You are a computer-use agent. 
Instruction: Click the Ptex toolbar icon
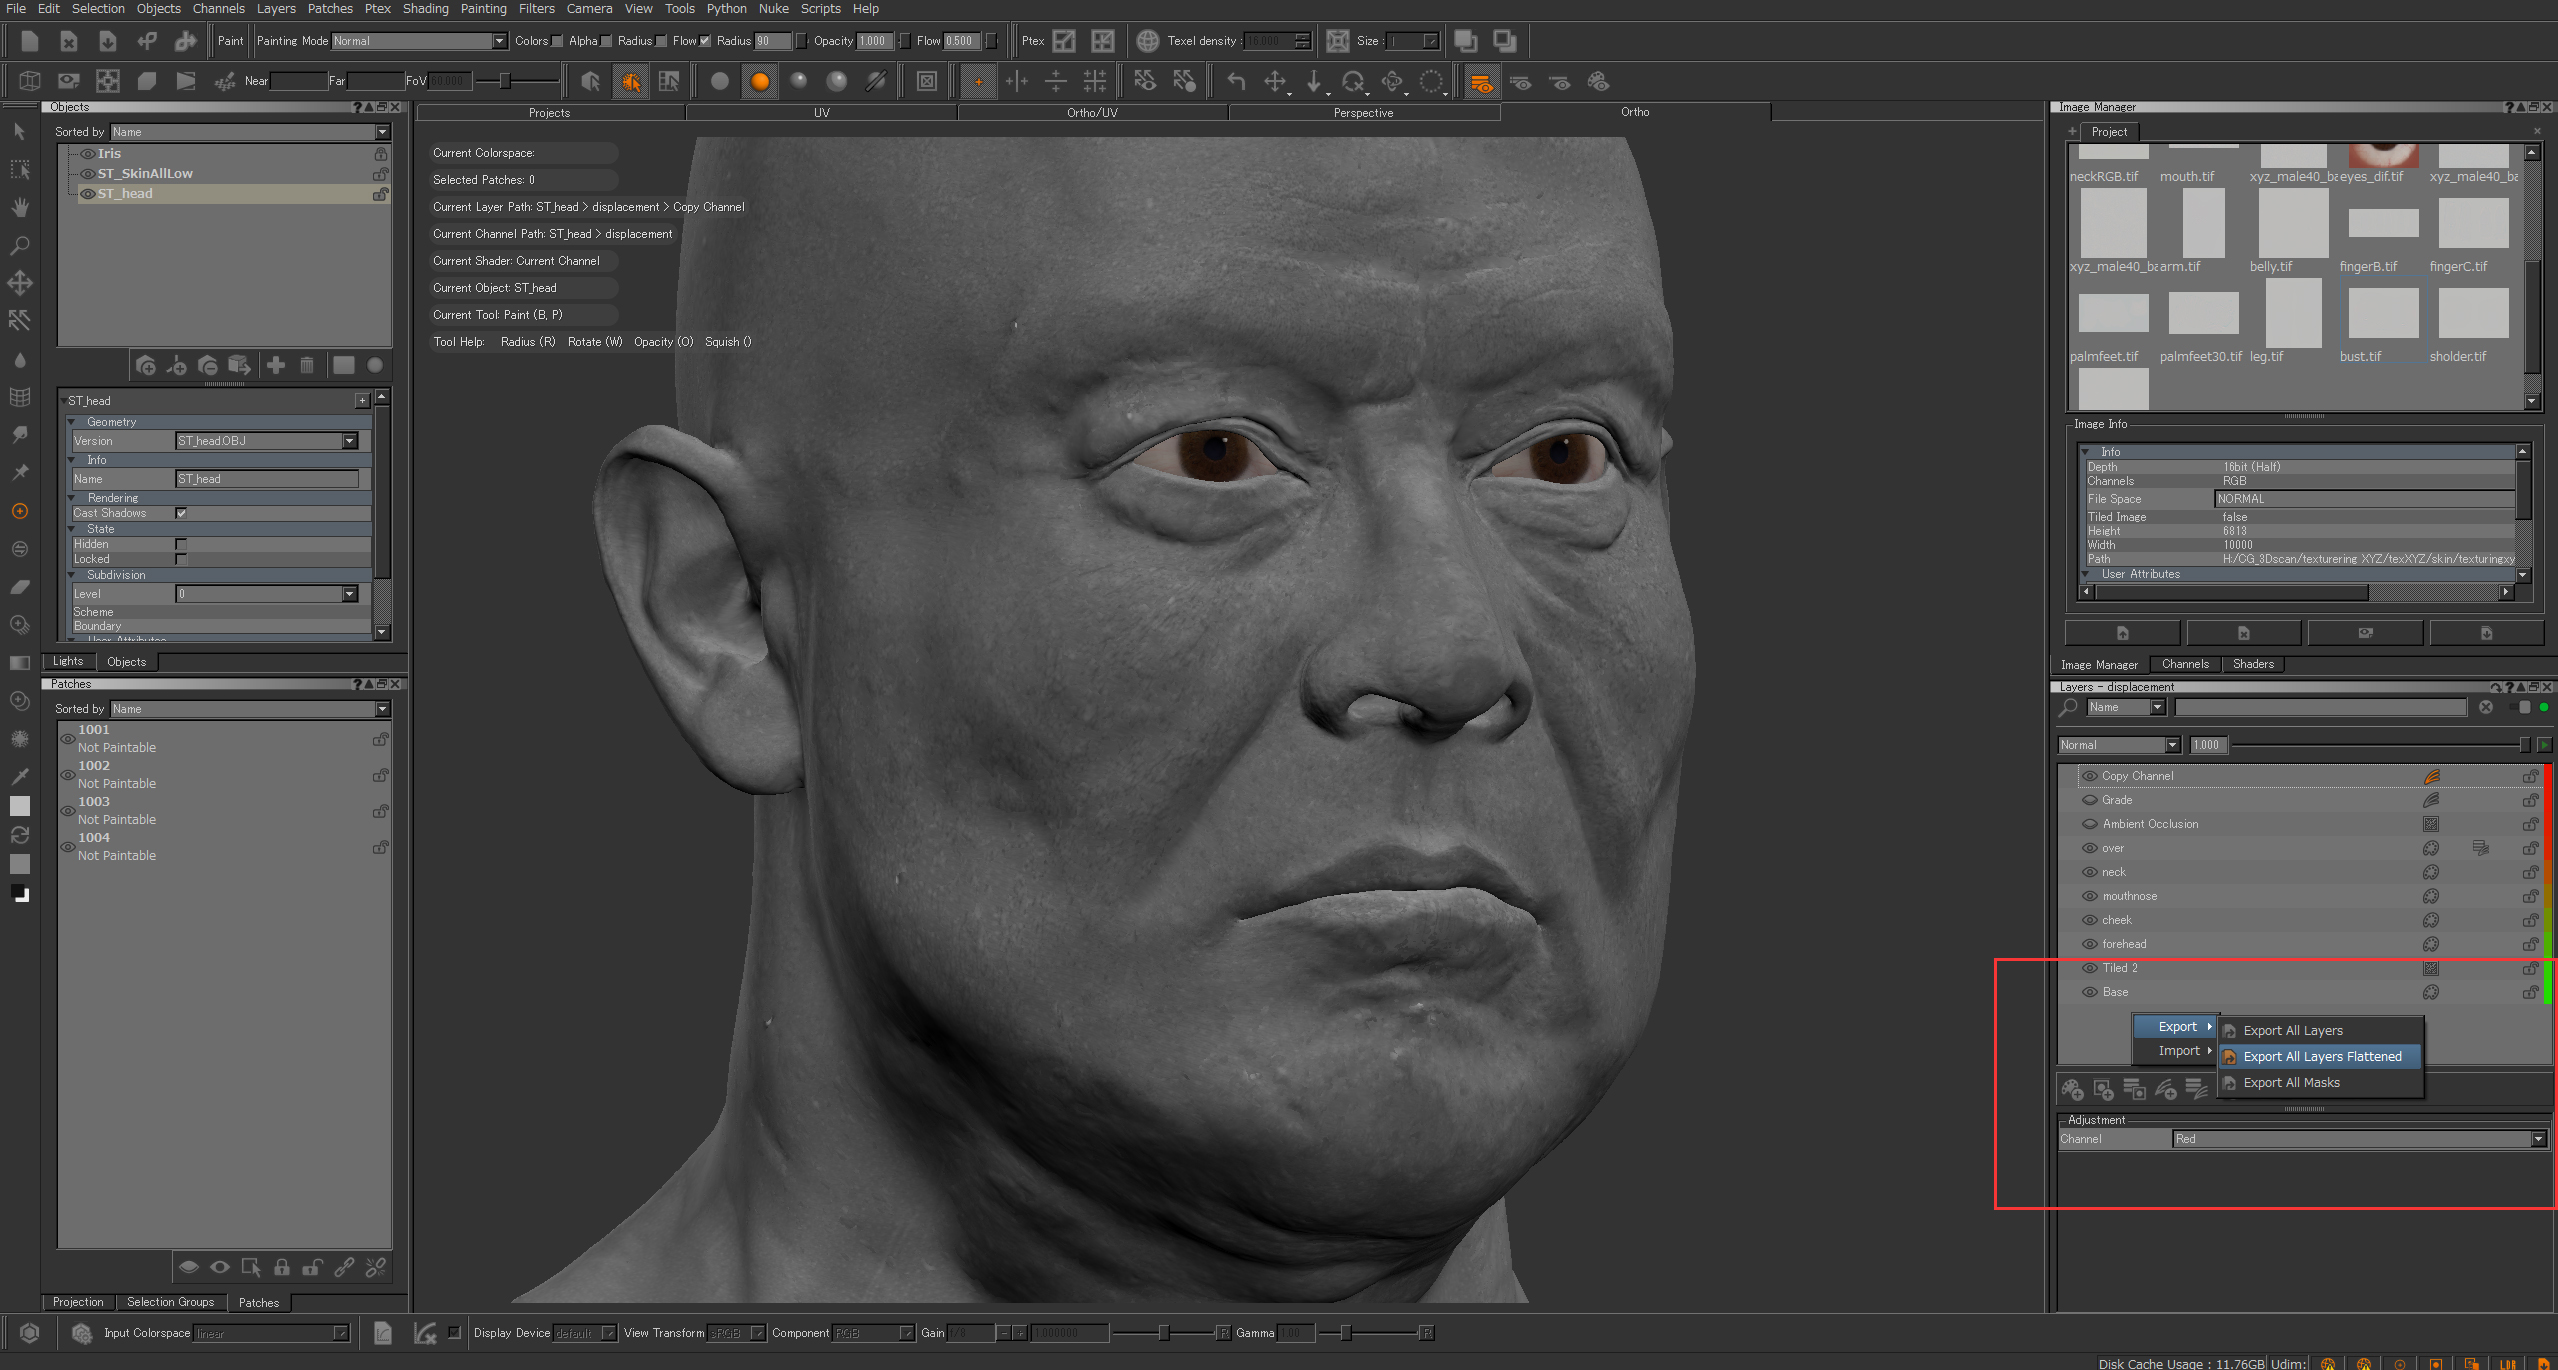coord(1064,41)
